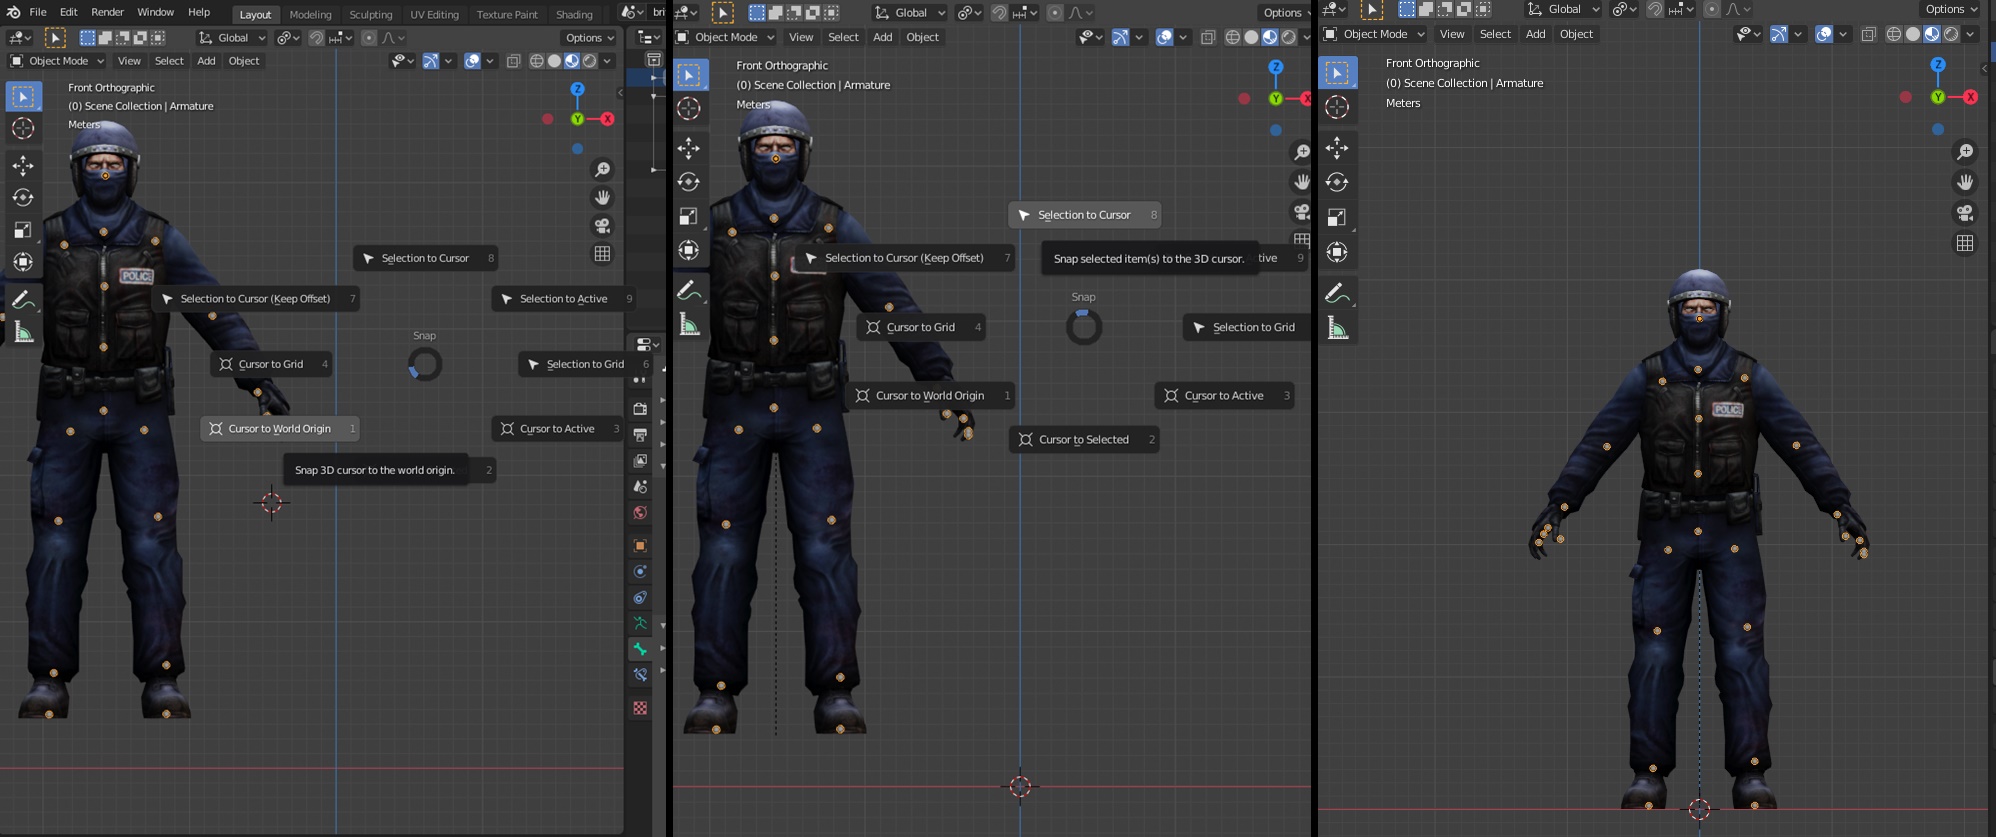Viewport: 1996px width, 837px height.
Task: Toggle X-ray in the left viewport header
Action: tap(513, 61)
